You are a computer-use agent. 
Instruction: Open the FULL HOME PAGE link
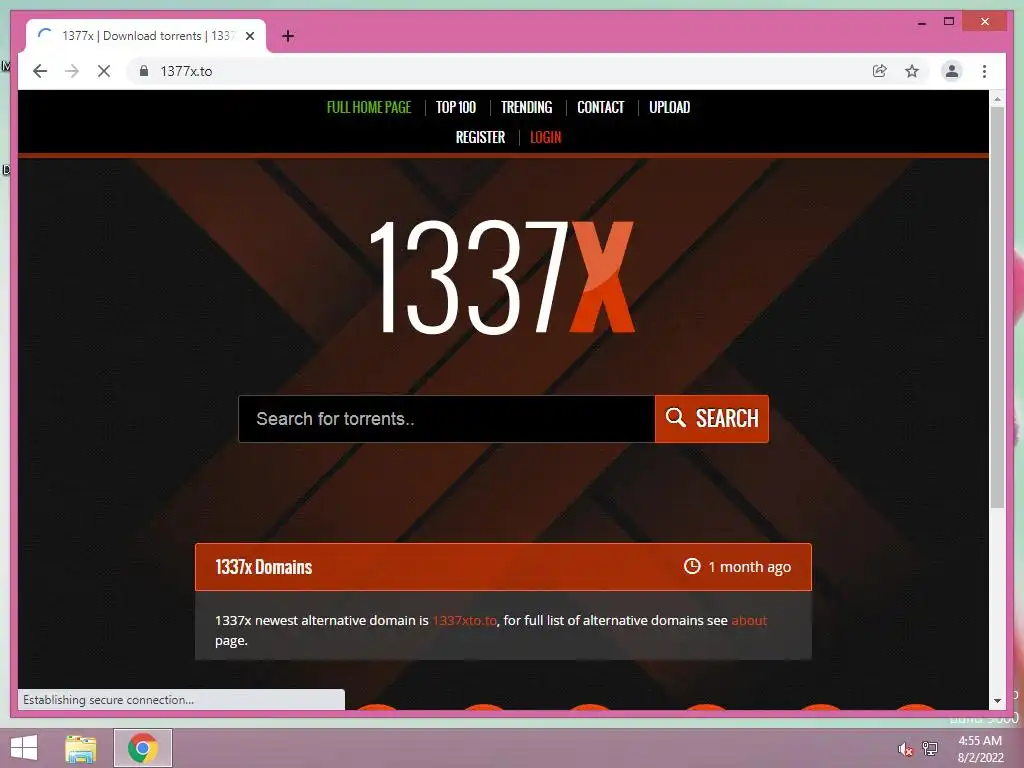coord(369,107)
